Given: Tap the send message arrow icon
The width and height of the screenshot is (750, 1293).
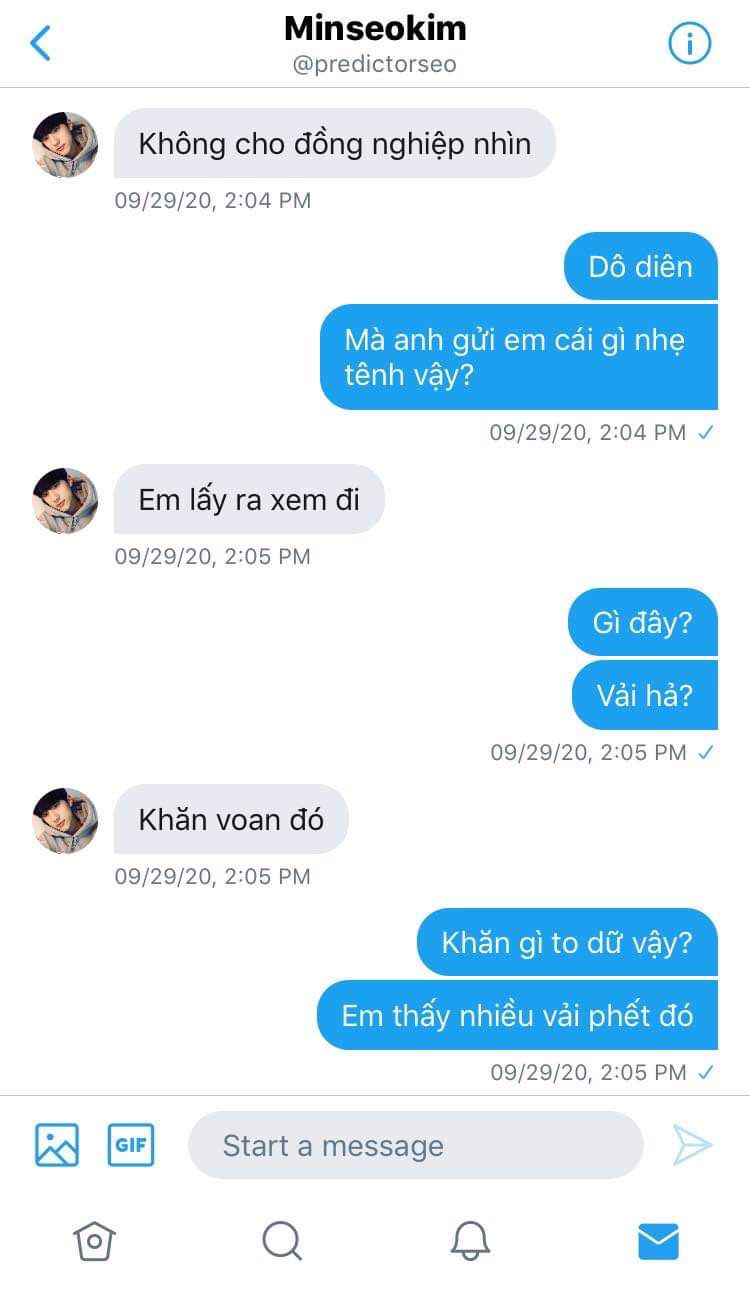Looking at the screenshot, I should [692, 1145].
